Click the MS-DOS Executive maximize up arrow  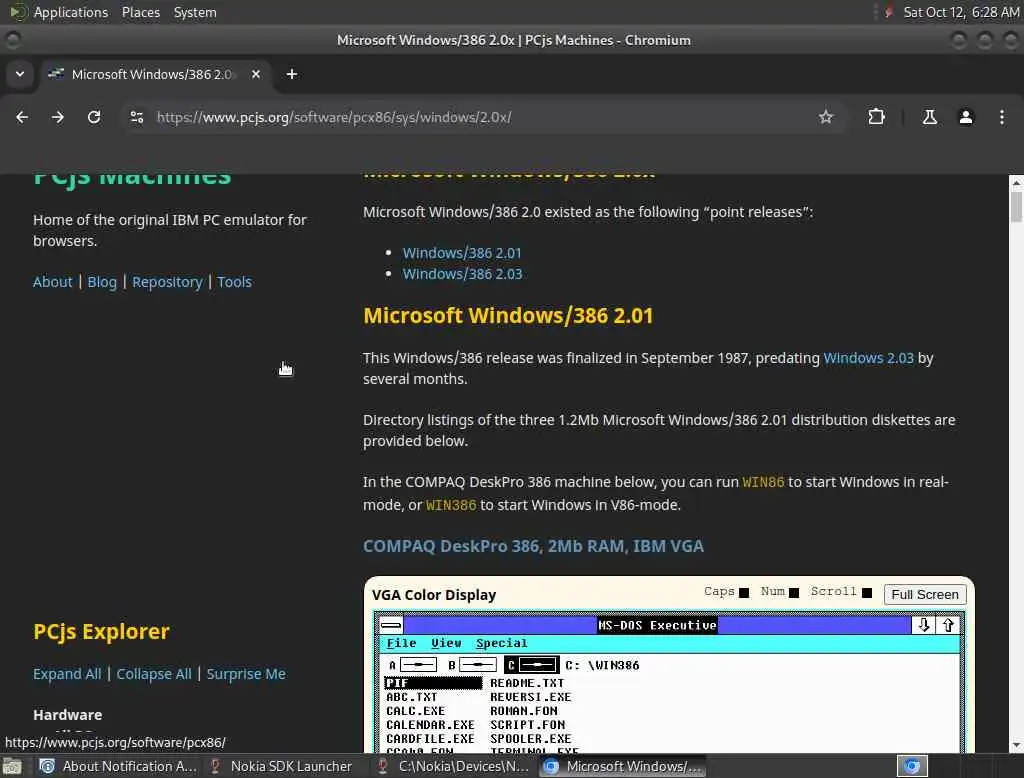948,625
